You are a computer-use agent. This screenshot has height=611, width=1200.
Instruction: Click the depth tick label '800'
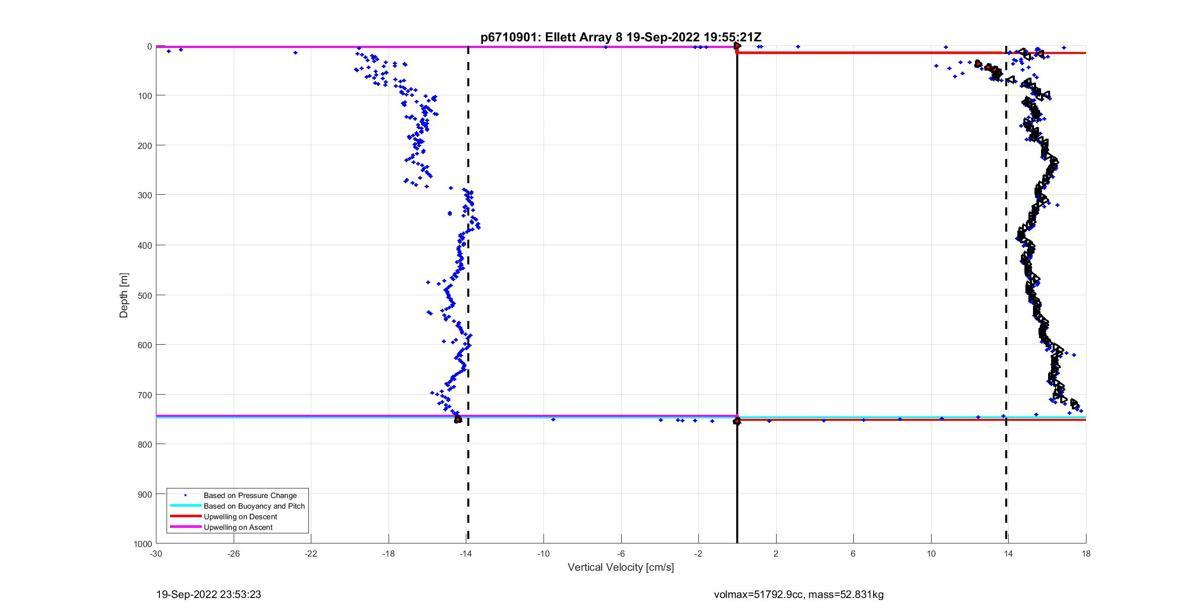coord(144,444)
